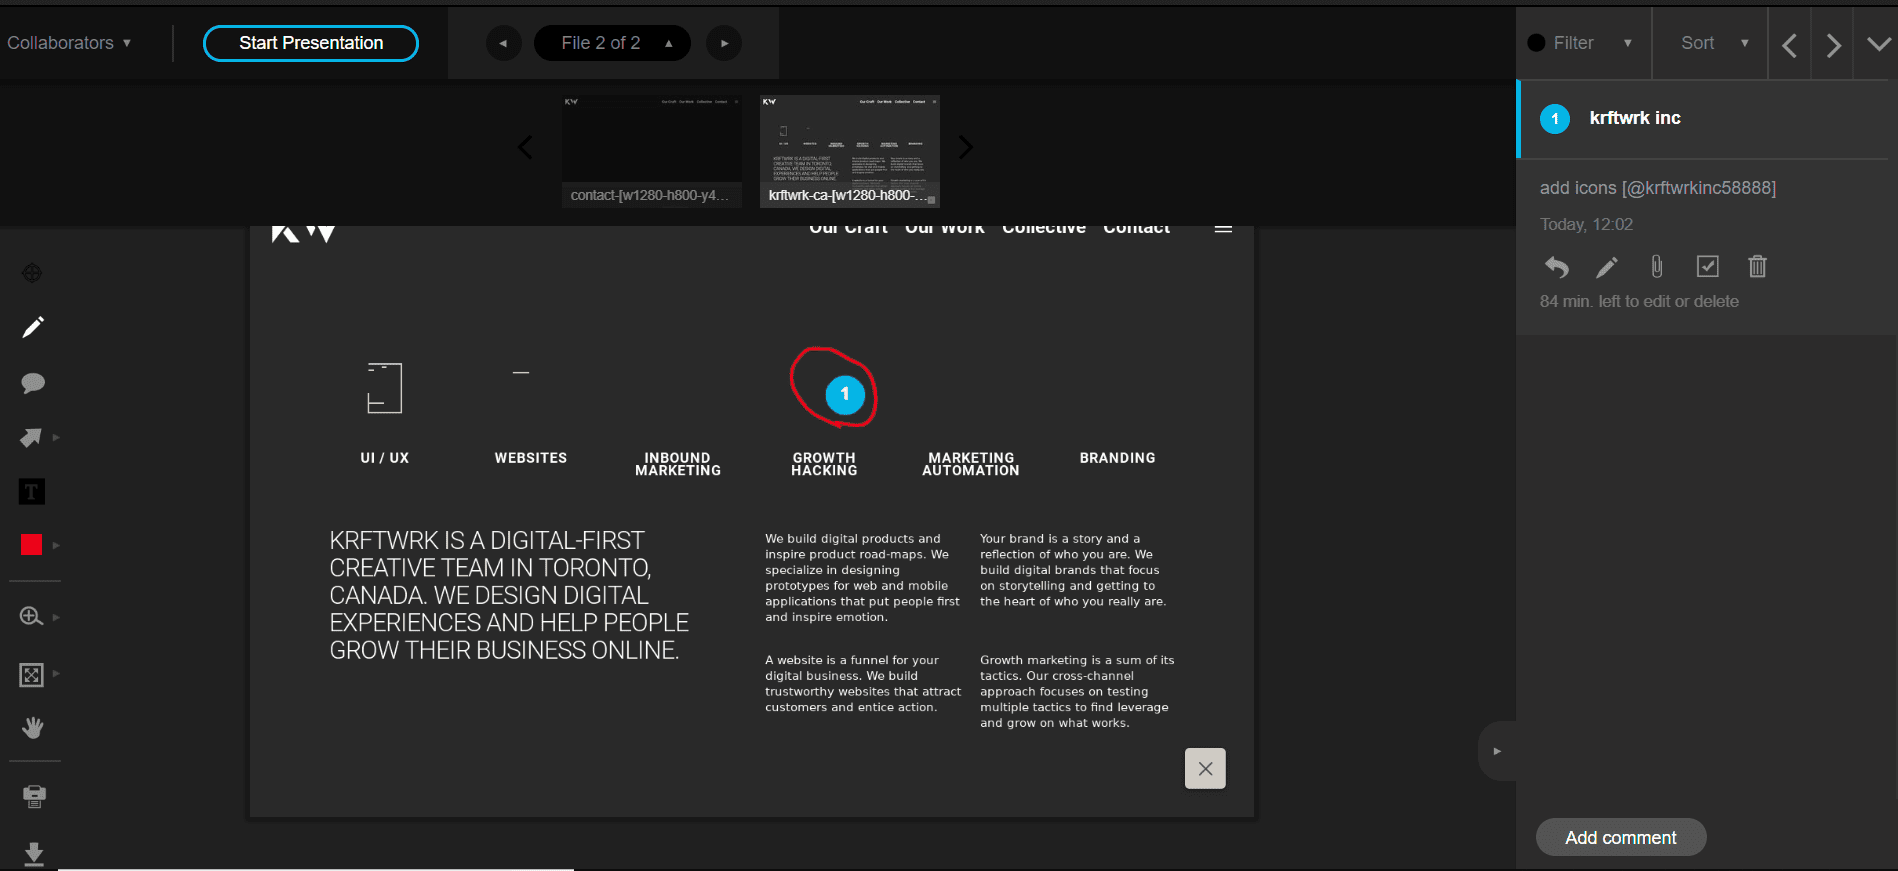Viewport: 1898px width, 871px height.
Task: Click the Today, 12:02 timestamp
Action: click(x=1586, y=224)
